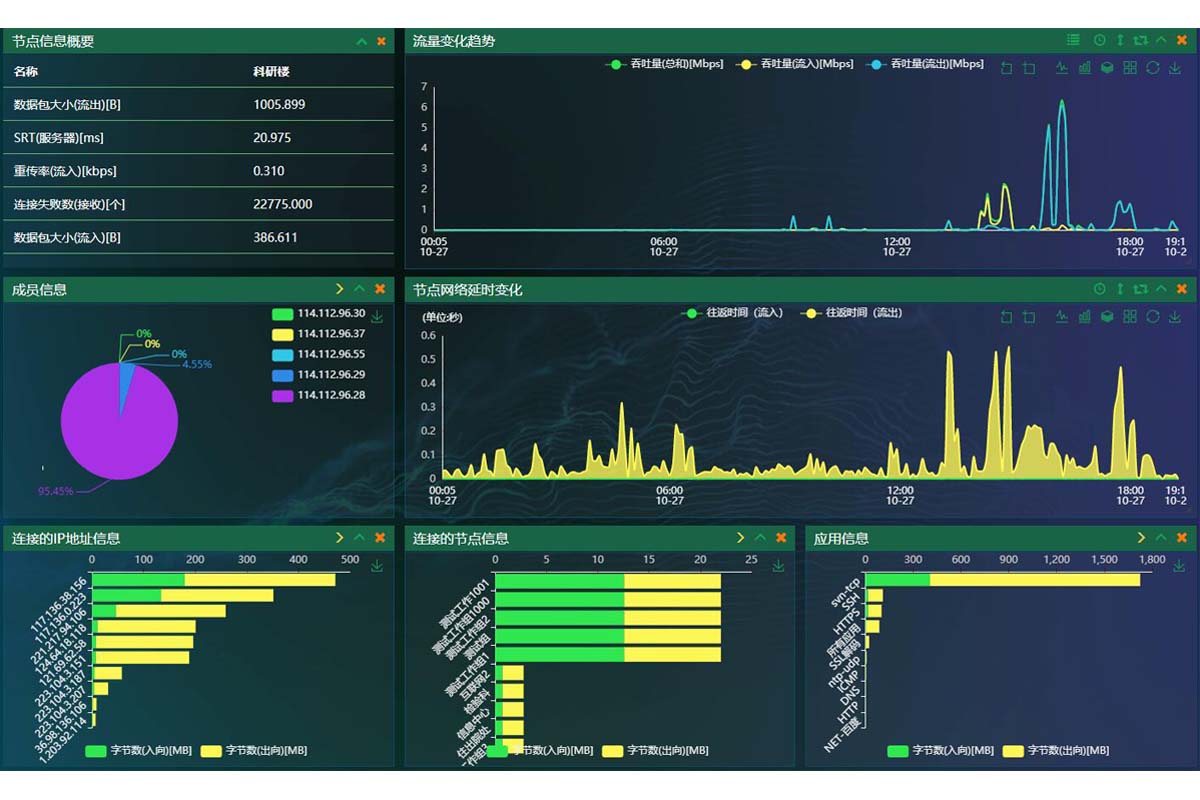The image size is (1200, 800).
Task: Click the list icon in 流量变化趋势 header
Action: pyautogui.click(x=1073, y=40)
